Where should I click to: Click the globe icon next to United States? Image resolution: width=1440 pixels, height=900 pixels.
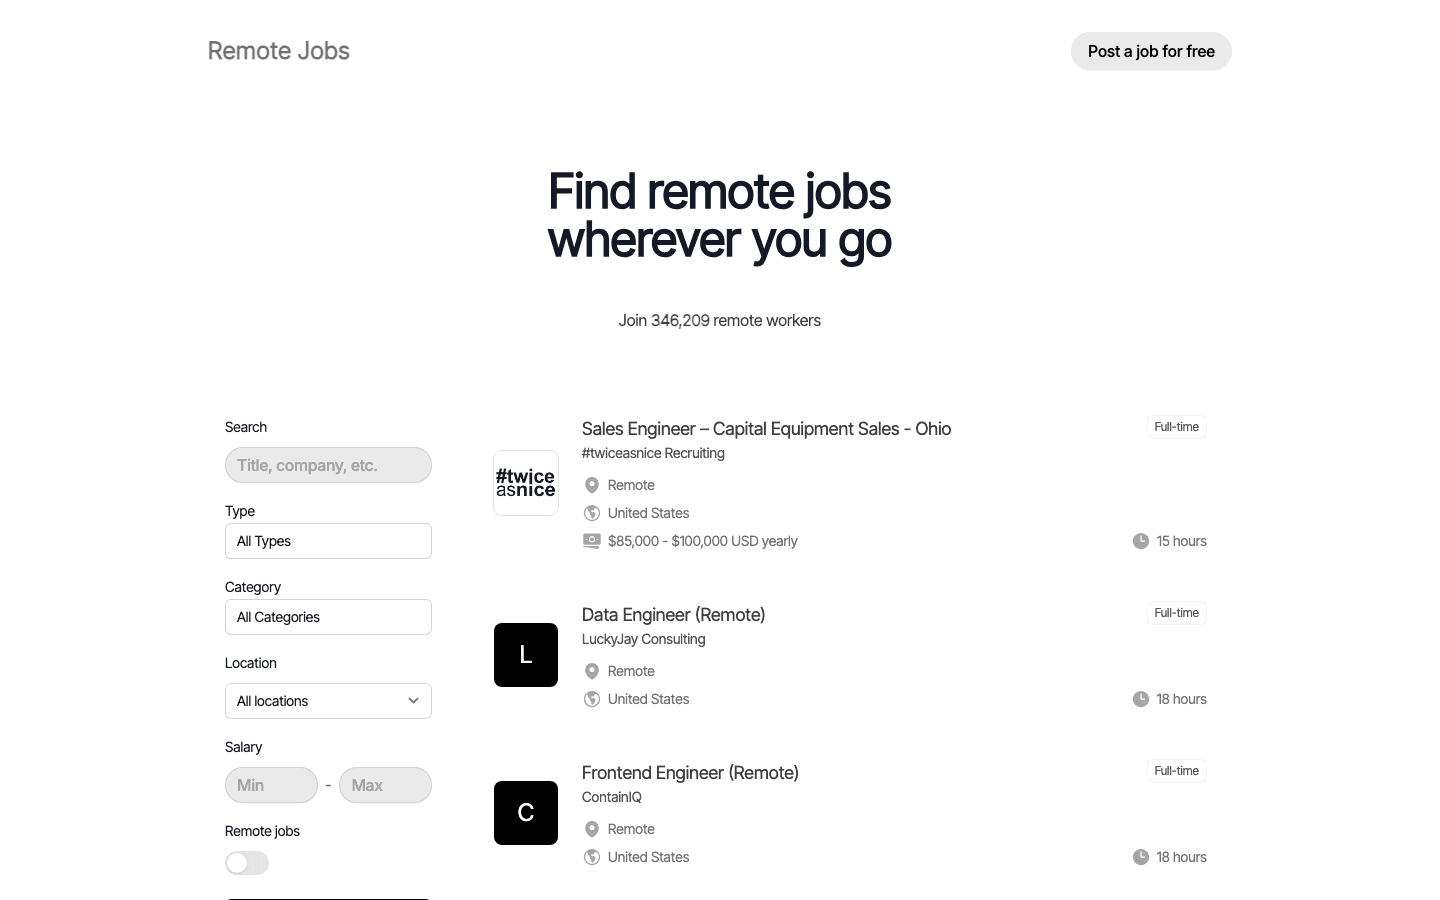[x=591, y=513]
